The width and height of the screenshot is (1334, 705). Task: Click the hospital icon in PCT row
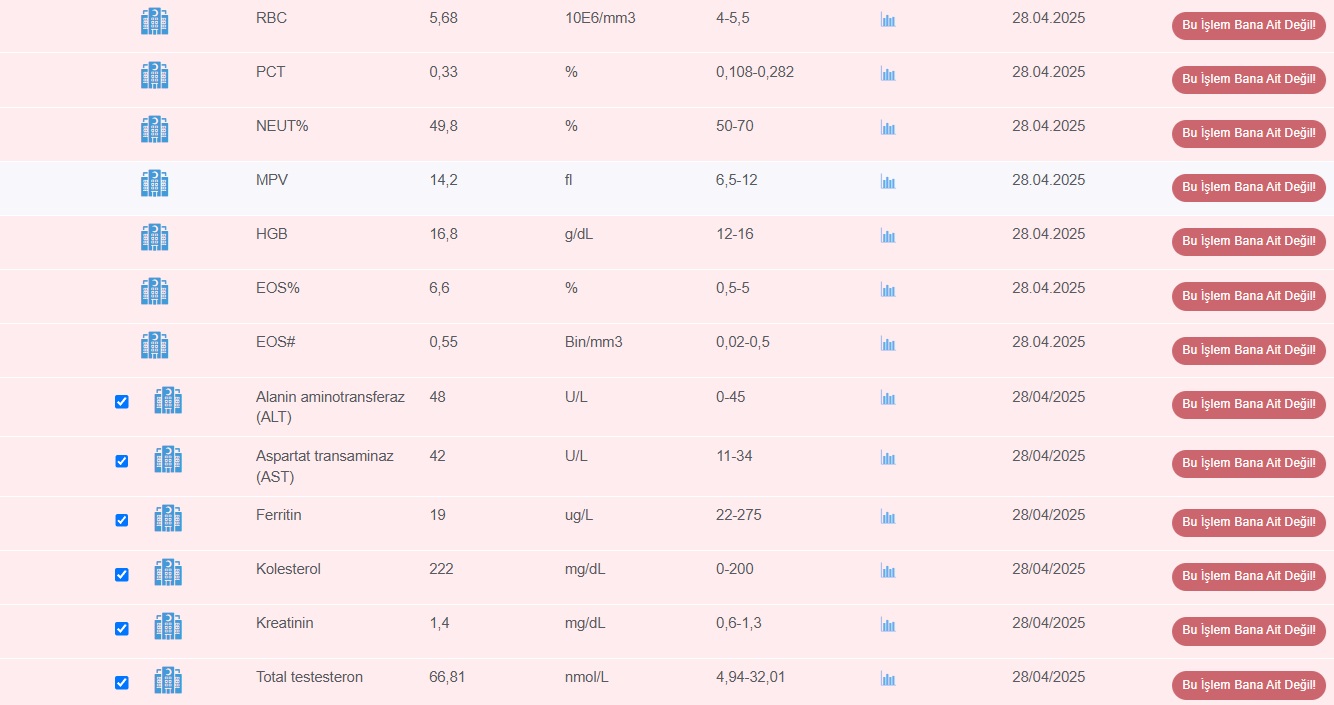(155, 75)
